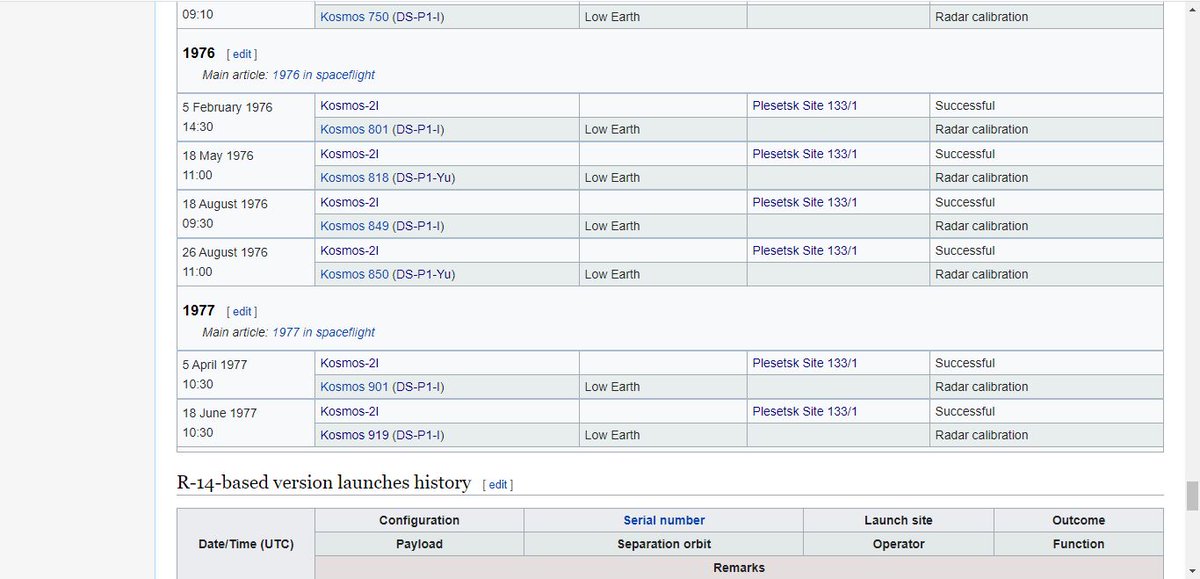Select the 26 August 1976 date cell
This screenshot has height=579, width=1200.
[246, 262]
